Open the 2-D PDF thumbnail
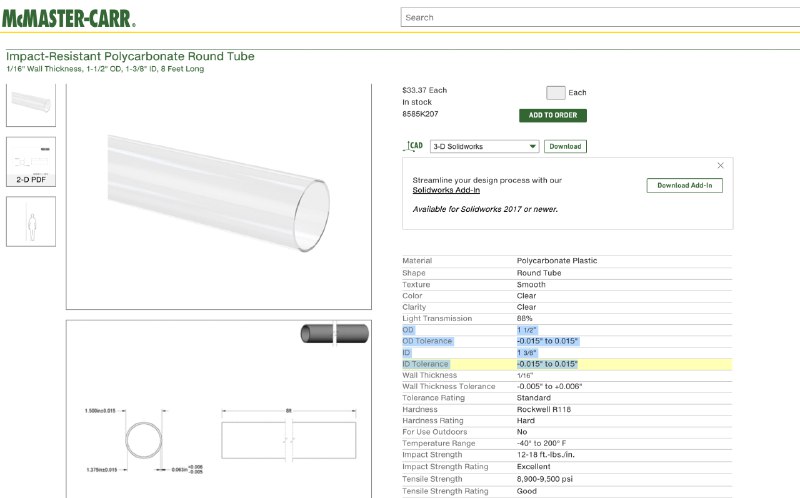Viewport: 800px width, 498px height. [31, 162]
